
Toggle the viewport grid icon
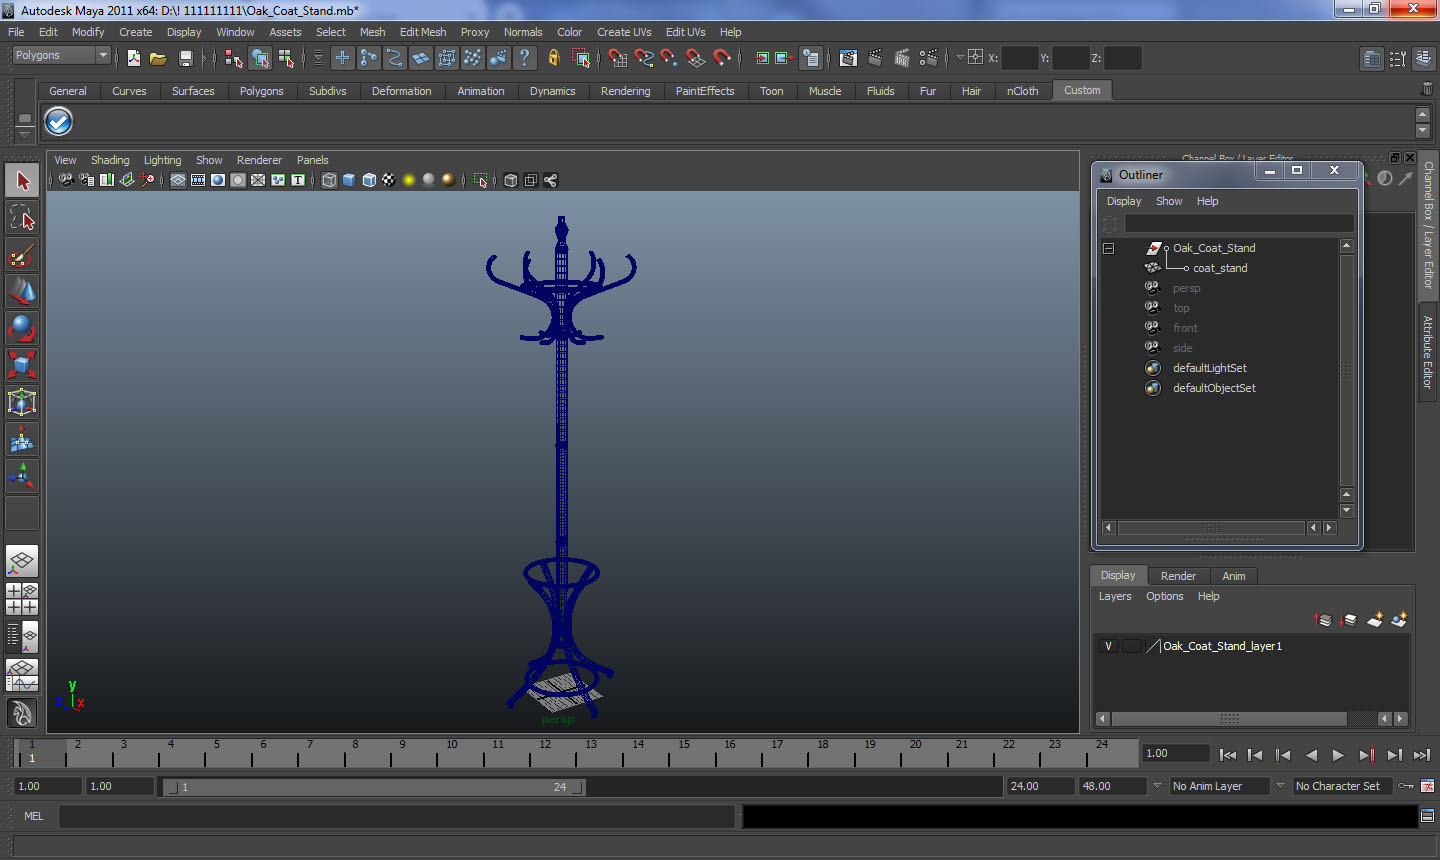coord(178,180)
